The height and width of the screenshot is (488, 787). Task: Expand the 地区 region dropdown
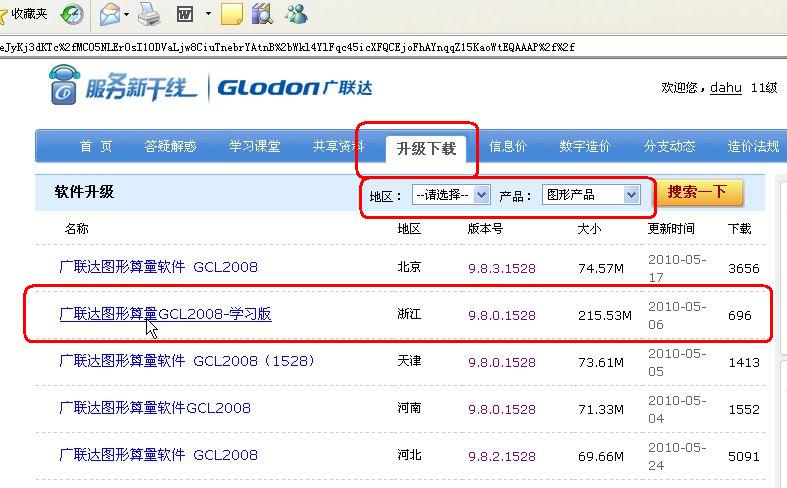tap(451, 195)
